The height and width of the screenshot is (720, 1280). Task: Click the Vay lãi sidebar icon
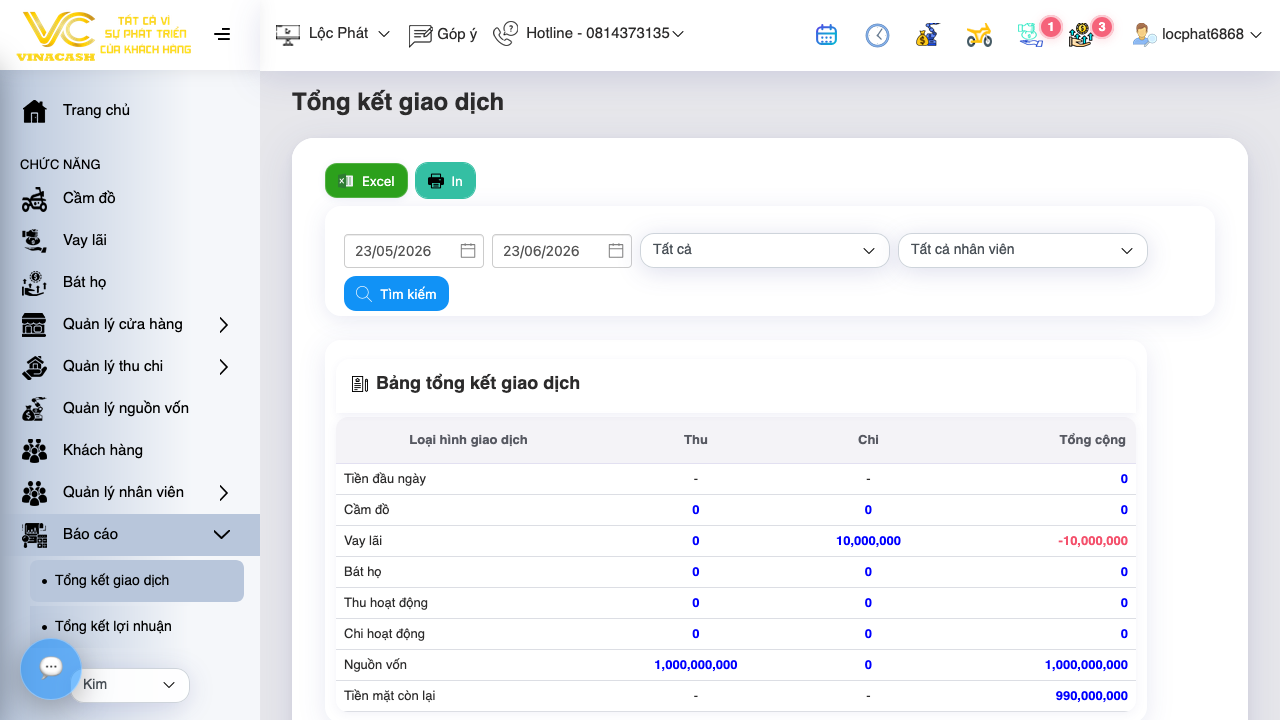click(x=35, y=240)
